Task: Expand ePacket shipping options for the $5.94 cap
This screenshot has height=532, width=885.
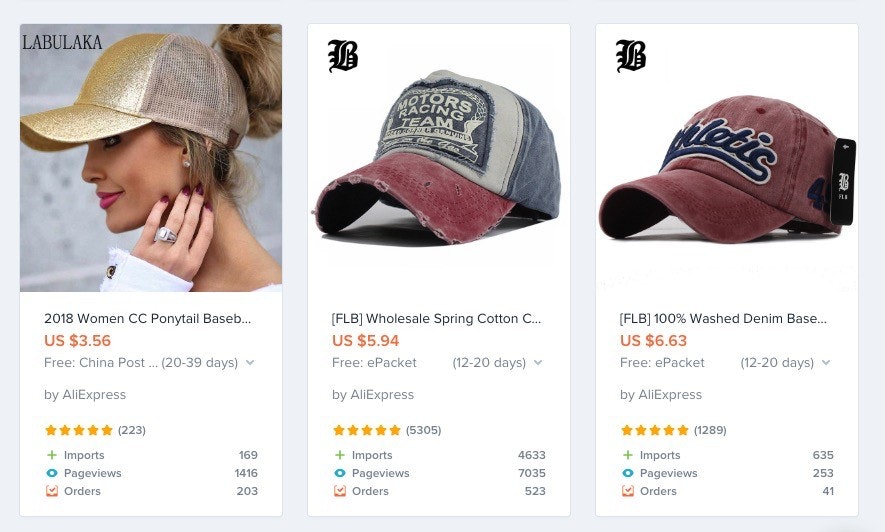Action: (538, 363)
